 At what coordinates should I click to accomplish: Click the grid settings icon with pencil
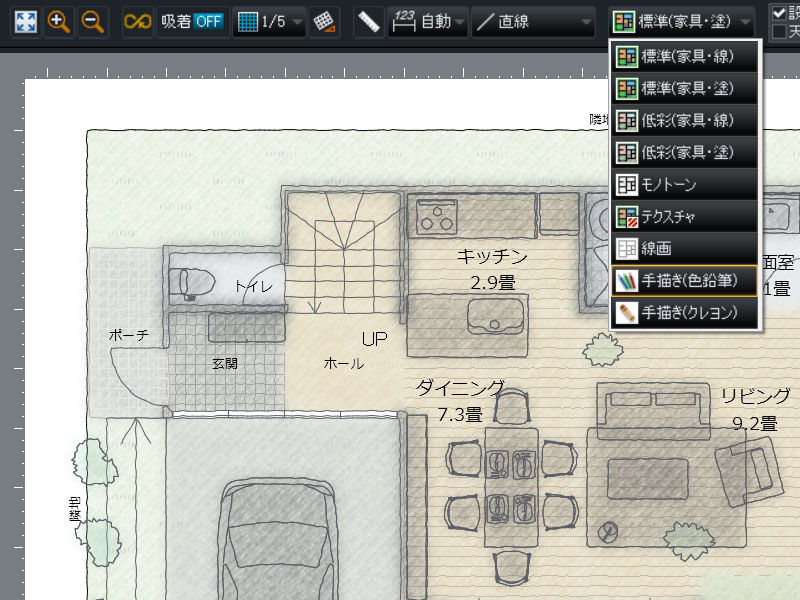[x=323, y=22]
